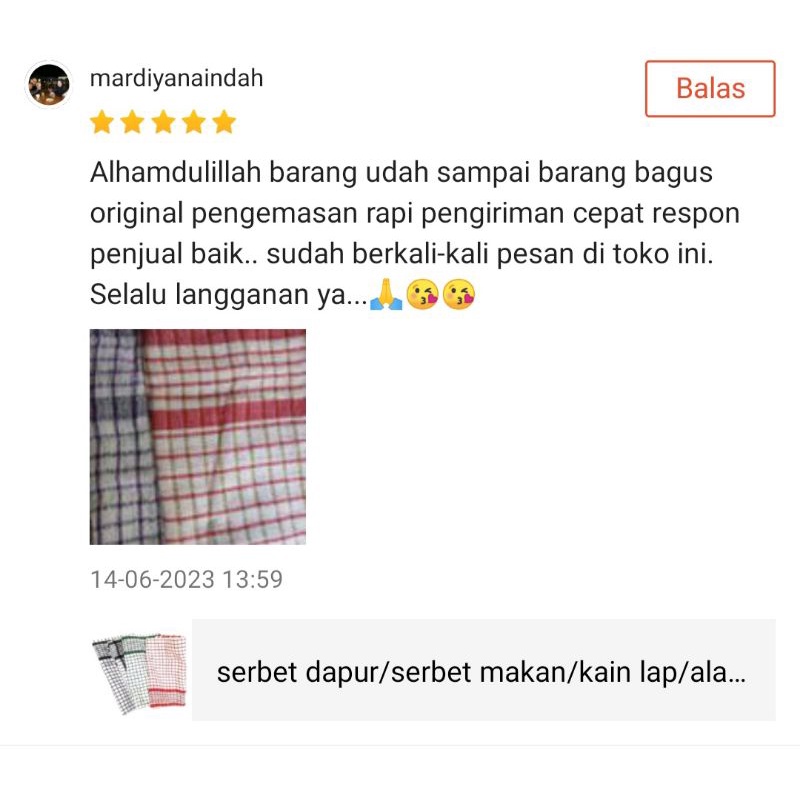Select the second rating star

point(133,122)
